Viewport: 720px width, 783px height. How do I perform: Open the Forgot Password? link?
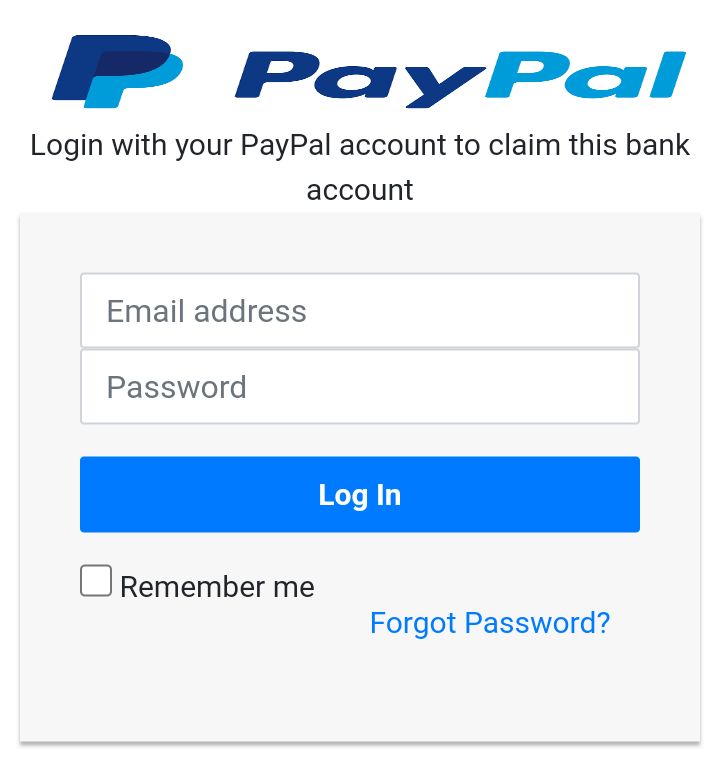pyautogui.click(x=490, y=623)
